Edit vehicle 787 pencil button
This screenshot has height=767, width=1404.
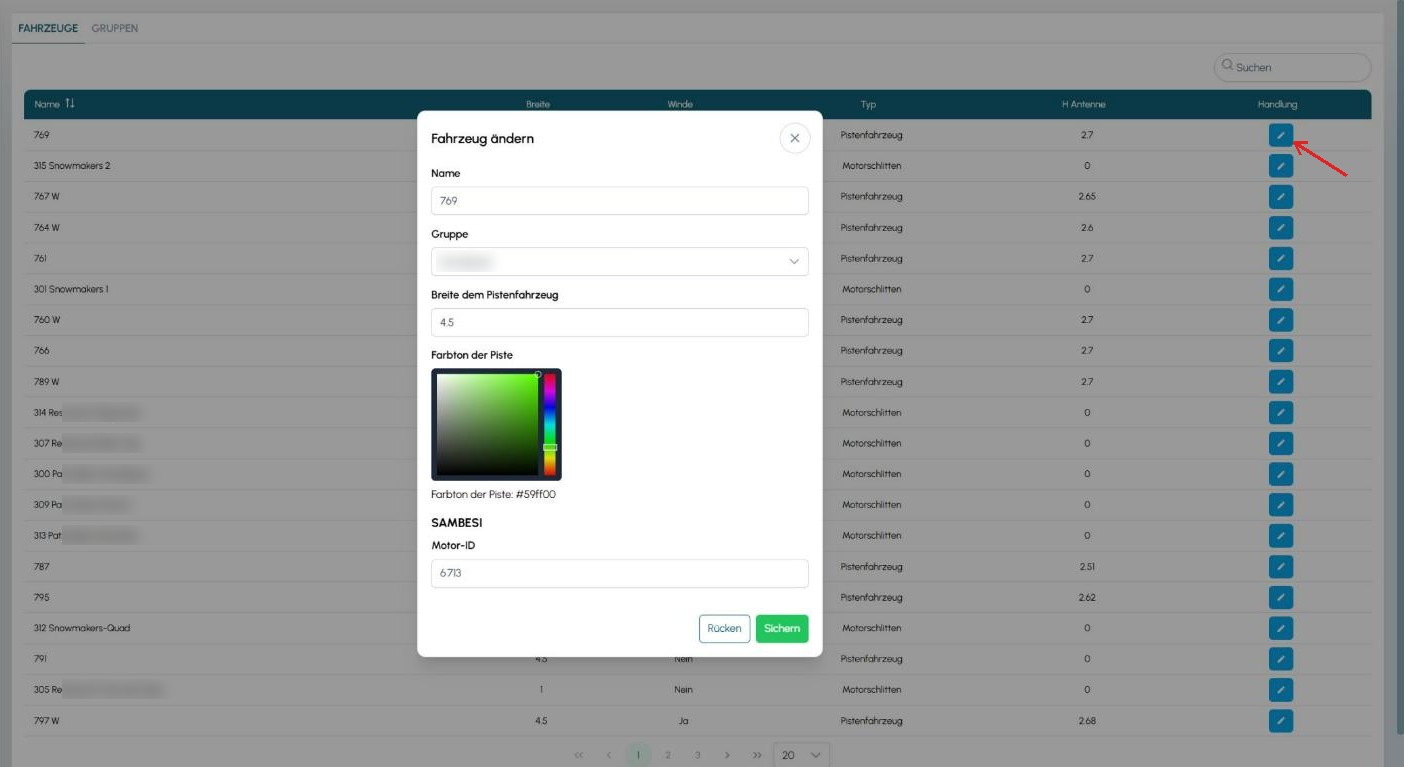pyautogui.click(x=1280, y=567)
